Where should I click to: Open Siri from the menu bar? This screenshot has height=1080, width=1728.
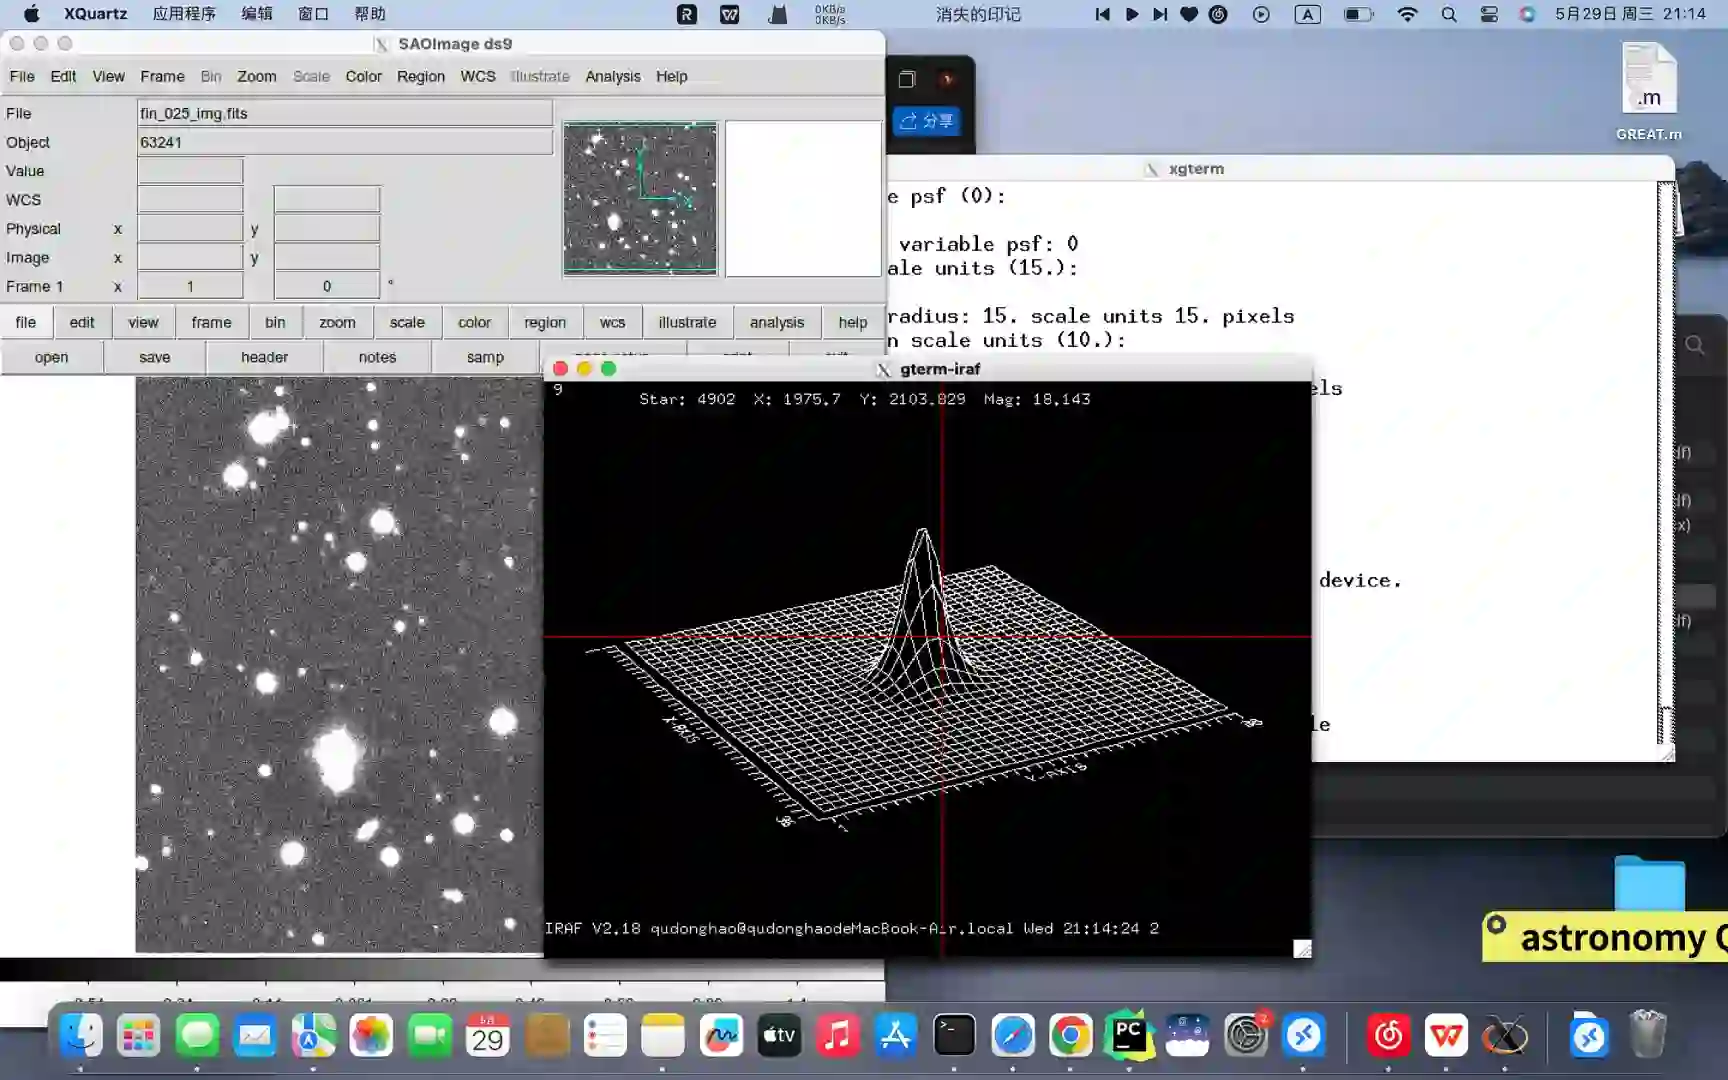point(1527,14)
